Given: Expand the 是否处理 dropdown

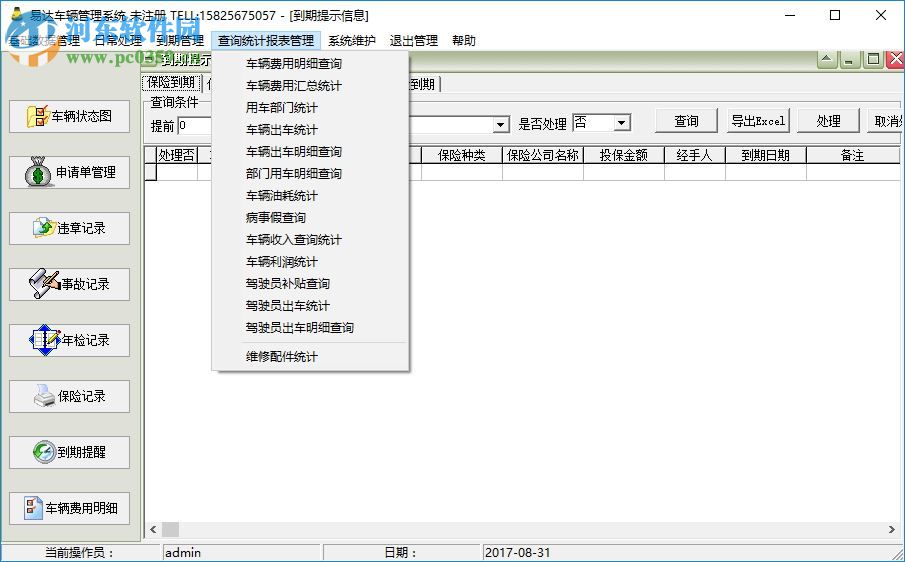Looking at the screenshot, I should [621, 123].
